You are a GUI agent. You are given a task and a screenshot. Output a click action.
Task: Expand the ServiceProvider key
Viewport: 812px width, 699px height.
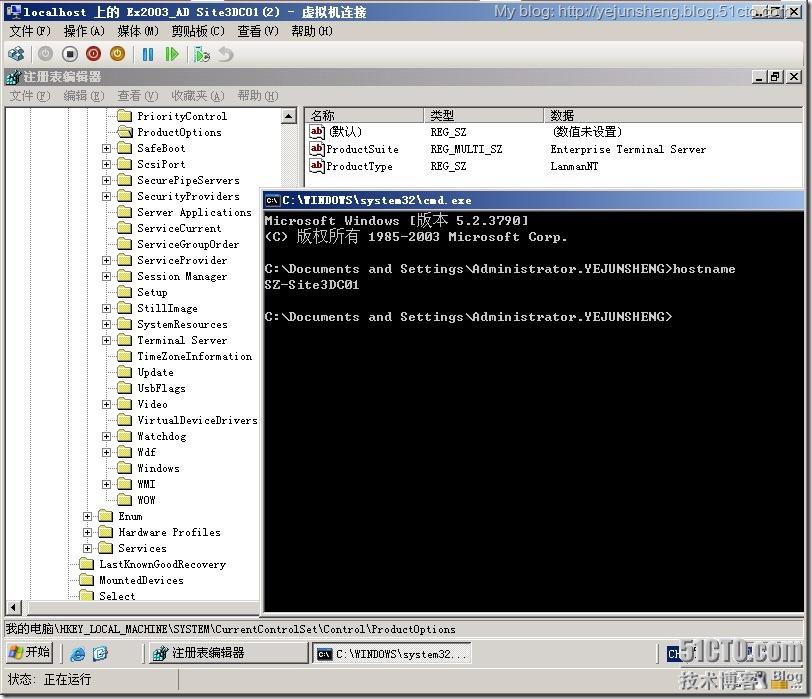[106, 260]
